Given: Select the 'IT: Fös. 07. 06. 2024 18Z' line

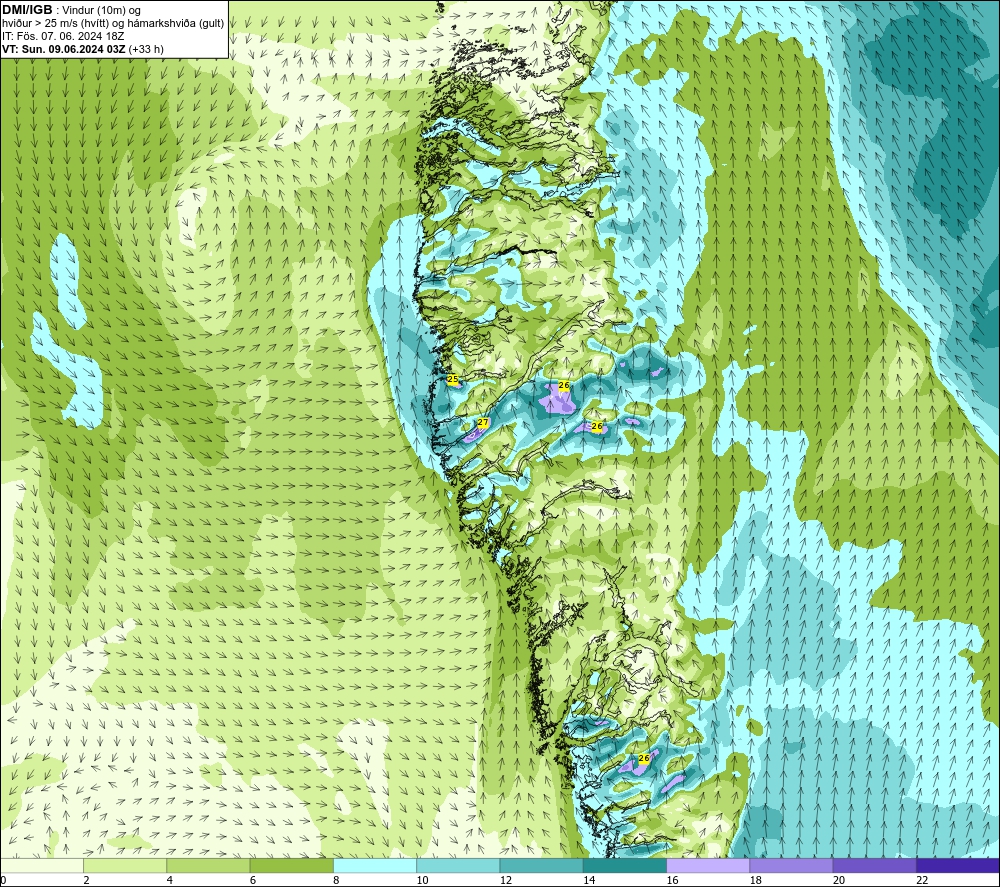Looking at the screenshot, I should [63, 36].
